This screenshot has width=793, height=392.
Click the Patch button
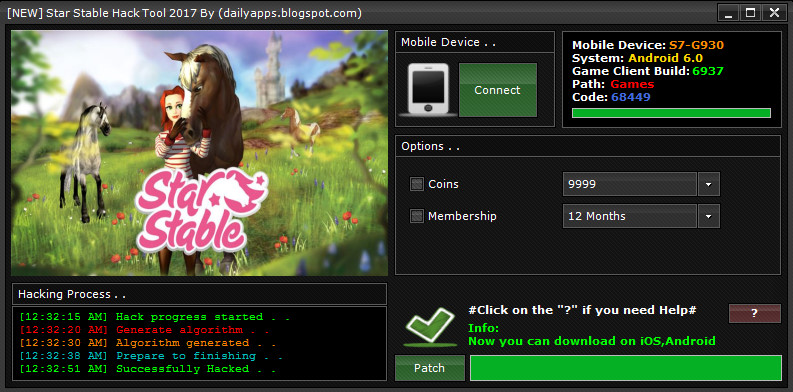pyautogui.click(x=429, y=368)
